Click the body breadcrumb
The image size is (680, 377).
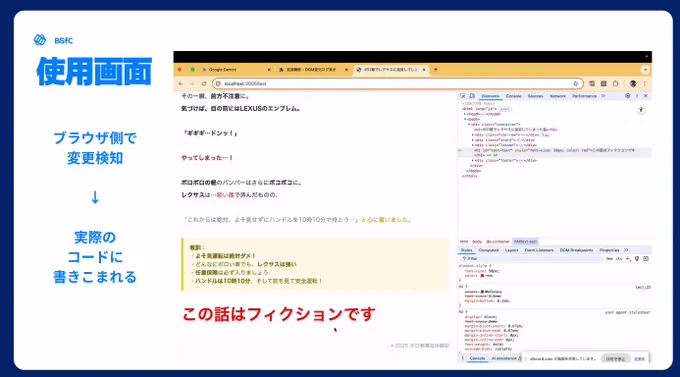coord(477,242)
